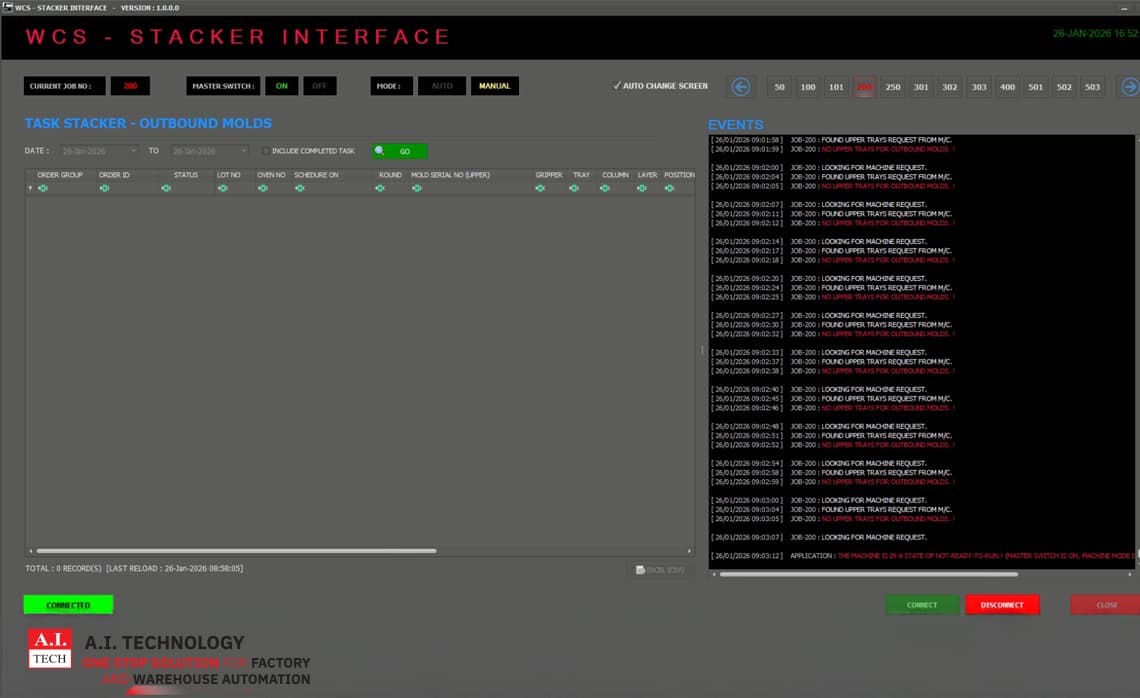Image resolution: width=1140 pixels, height=698 pixels.
Task: Open the Column column filter icon
Action: pyautogui.click(x=605, y=188)
